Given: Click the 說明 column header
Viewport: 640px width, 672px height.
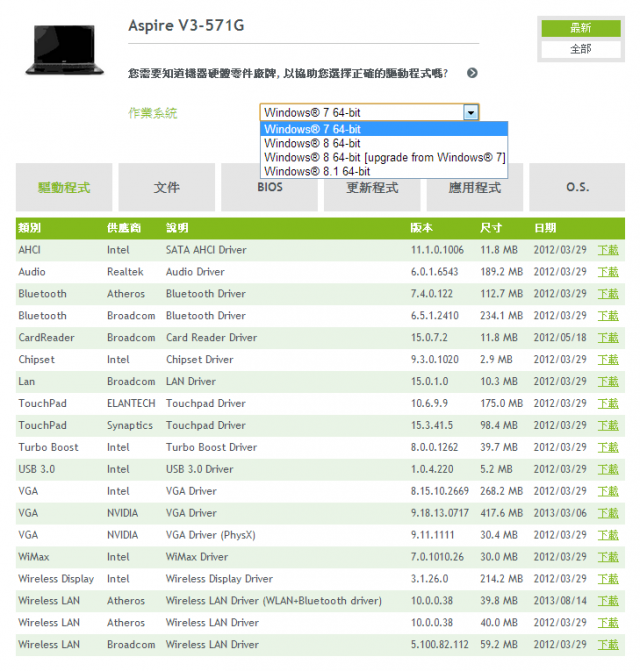Looking at the screenshot, I should [x=177, y=228].
